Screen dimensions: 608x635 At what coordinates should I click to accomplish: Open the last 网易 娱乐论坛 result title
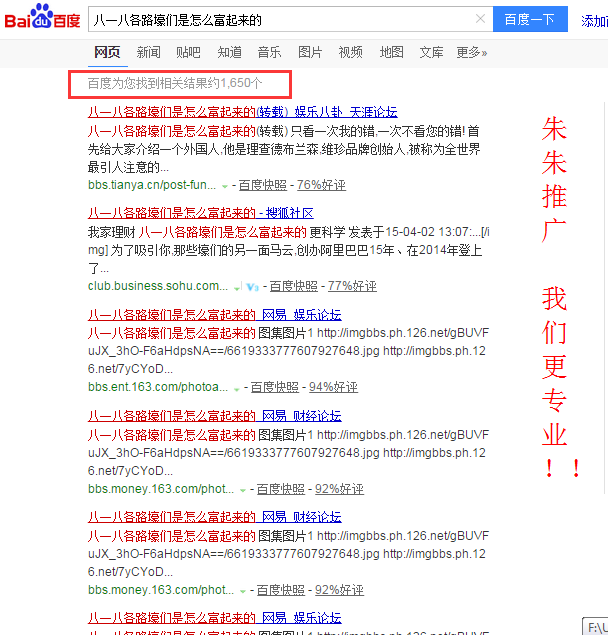pyautogui.click(x=215, y=618)
